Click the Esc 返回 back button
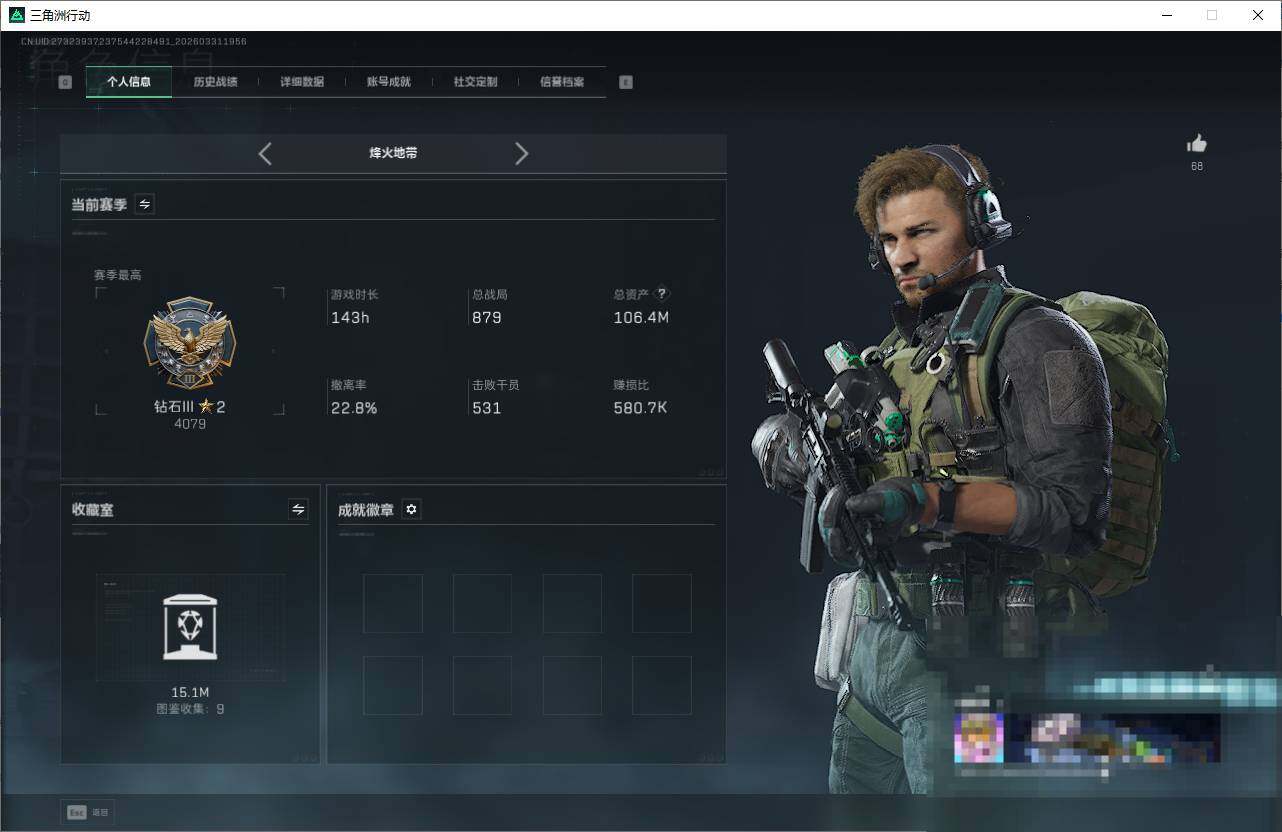1282x832 pixels. [x=88, y=812]
